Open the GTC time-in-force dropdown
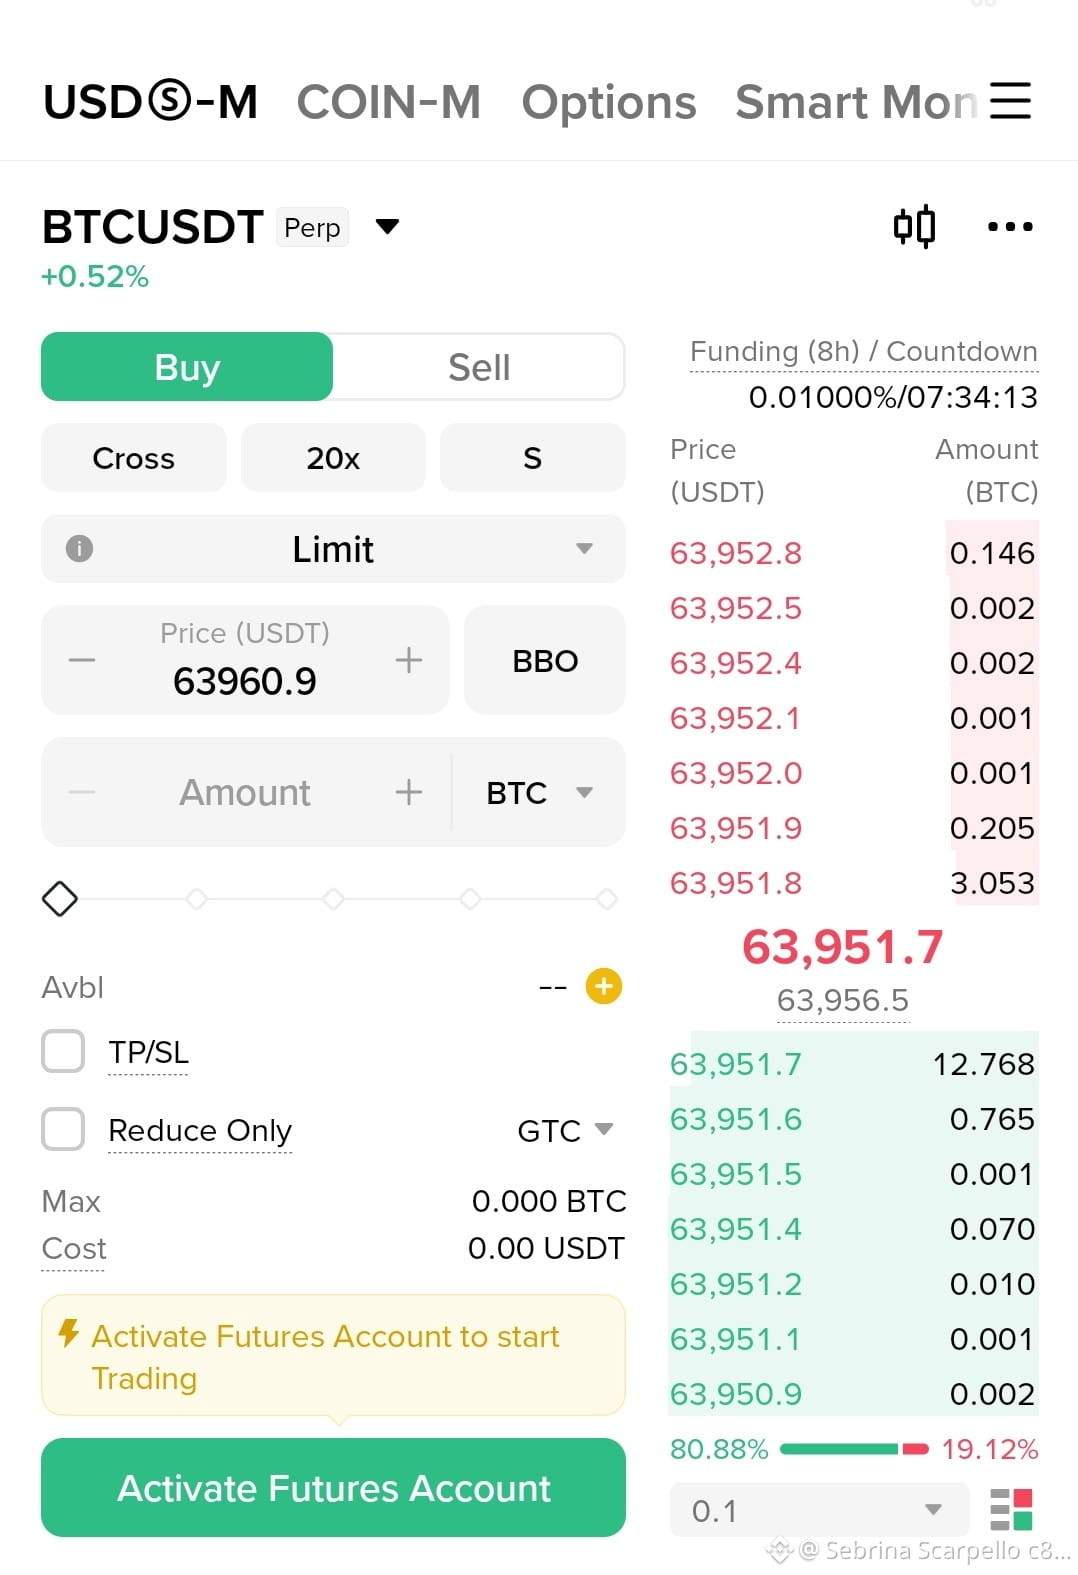Viewport: 1078px width, 1575px height. click(565, 1130)
